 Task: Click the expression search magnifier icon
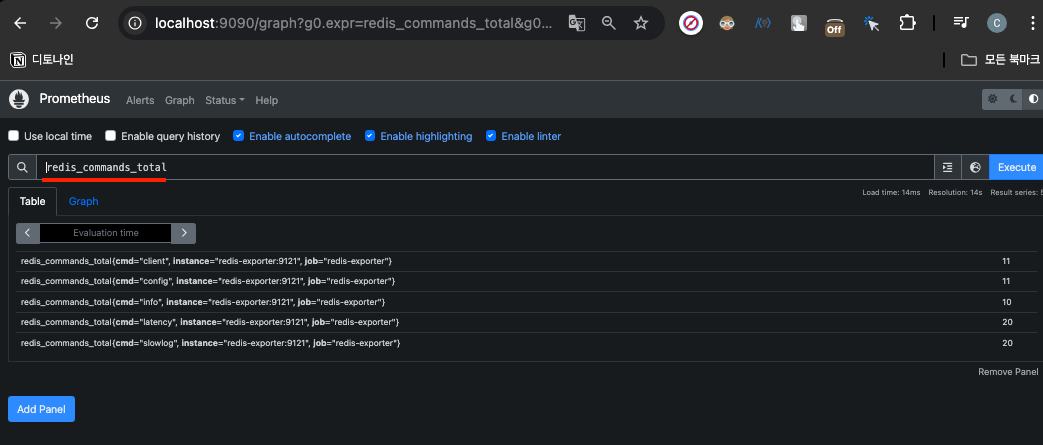click(x=22, y=167)
